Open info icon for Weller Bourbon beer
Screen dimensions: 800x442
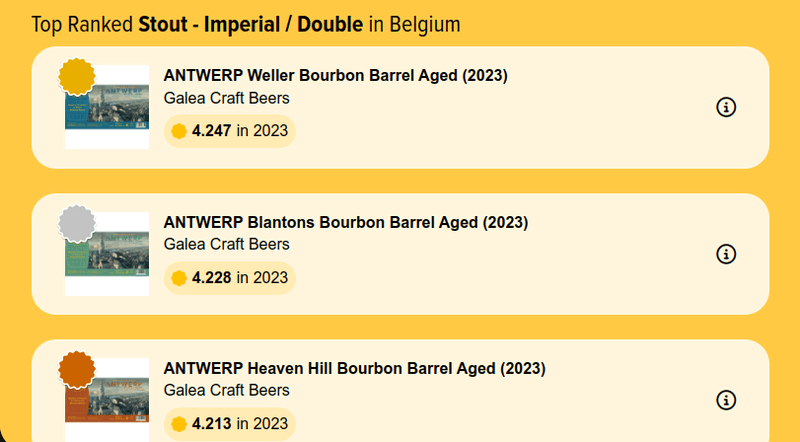point(727,107)
